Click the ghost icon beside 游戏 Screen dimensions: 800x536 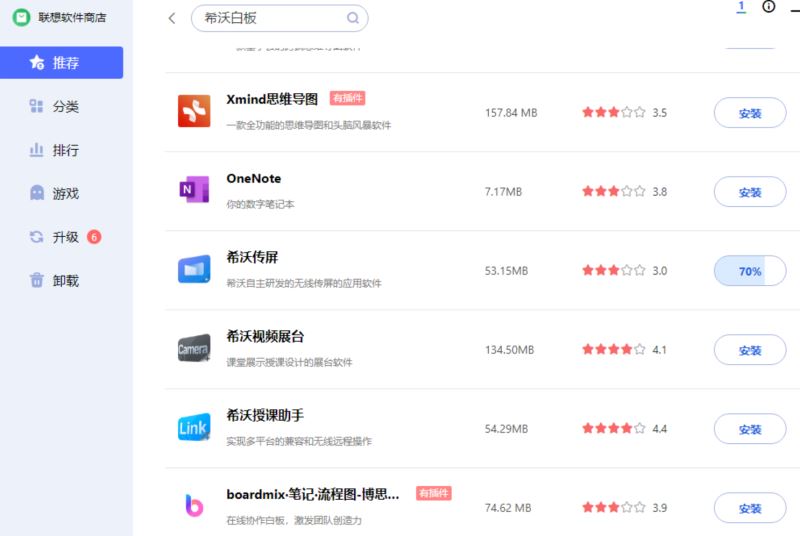37,193
